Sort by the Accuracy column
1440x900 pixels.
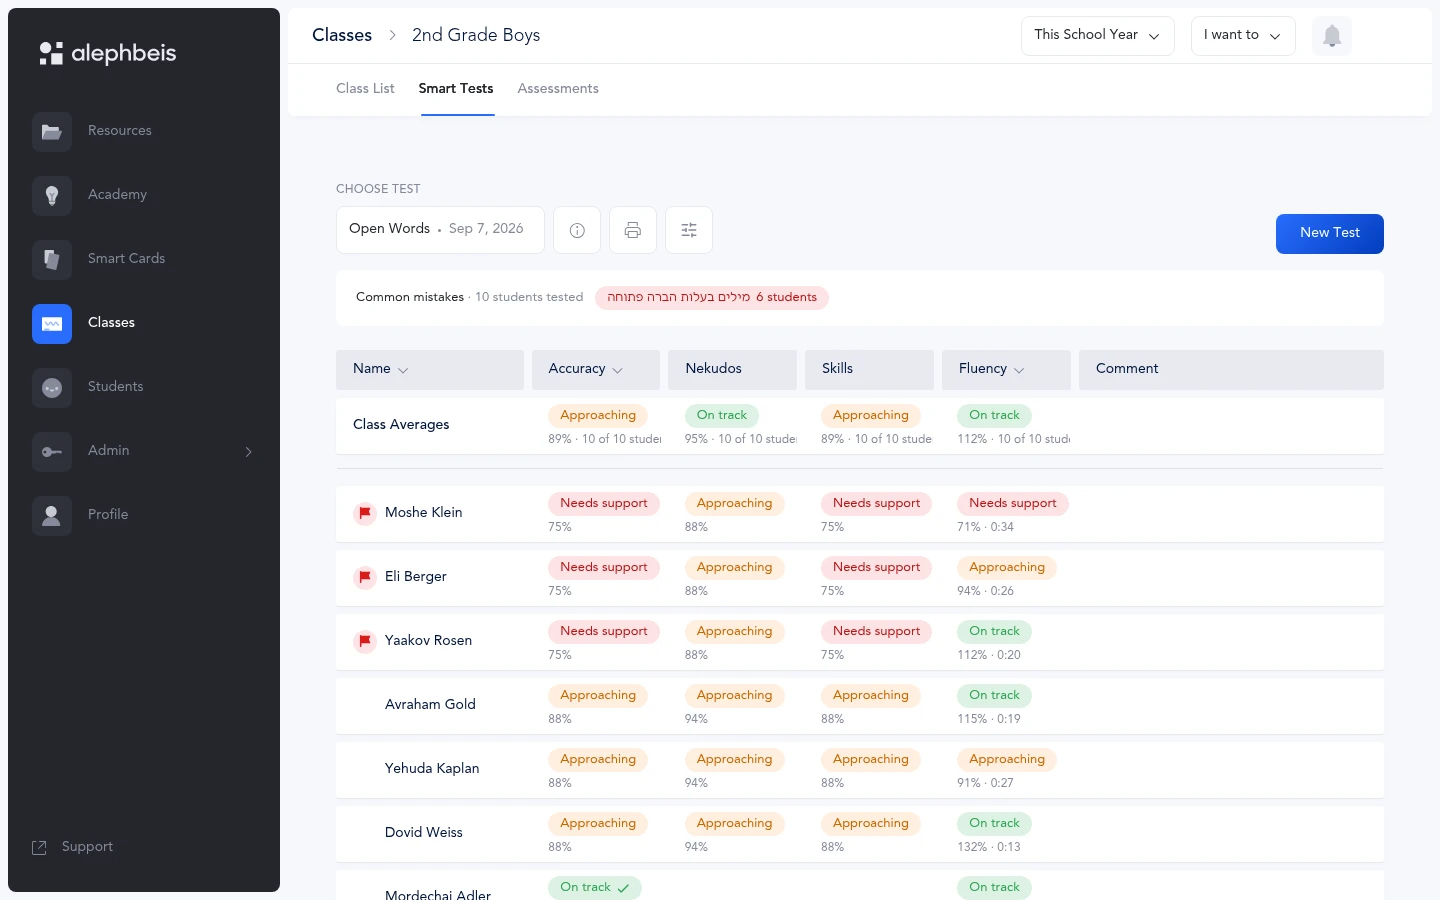596,369
